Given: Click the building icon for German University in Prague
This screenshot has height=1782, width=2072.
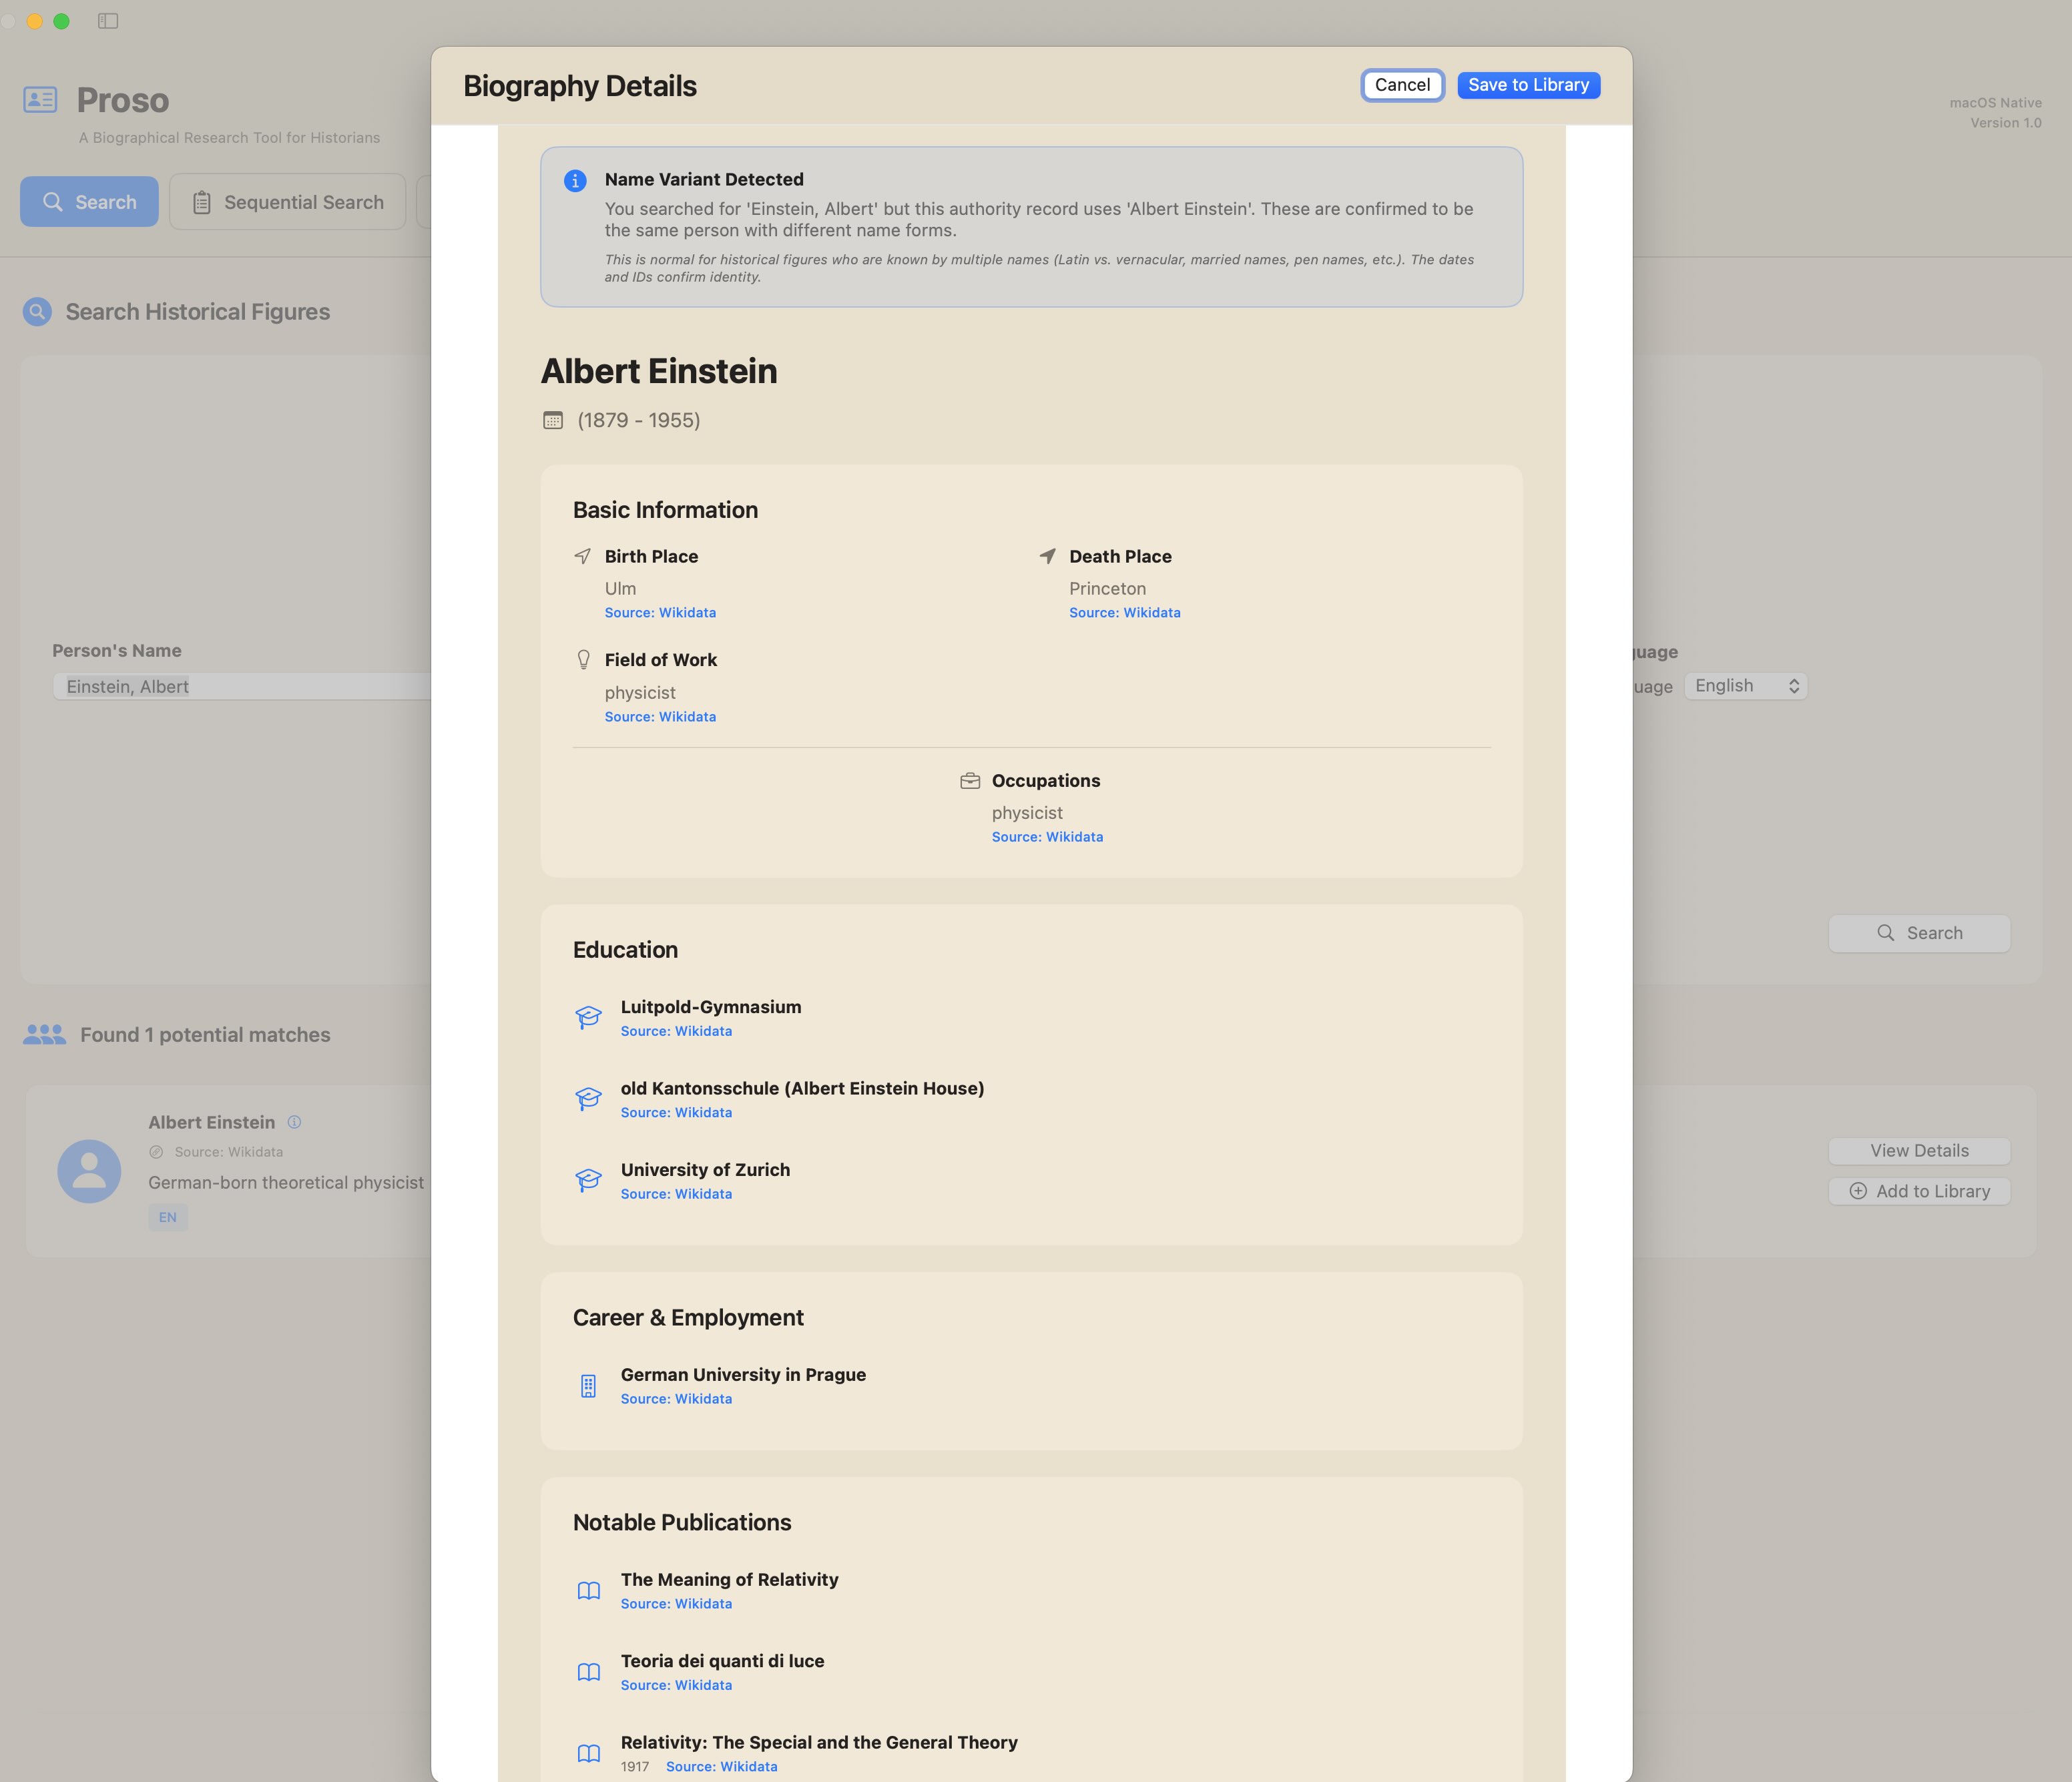Looking at the screenshot, I should tap(588, 1385).
